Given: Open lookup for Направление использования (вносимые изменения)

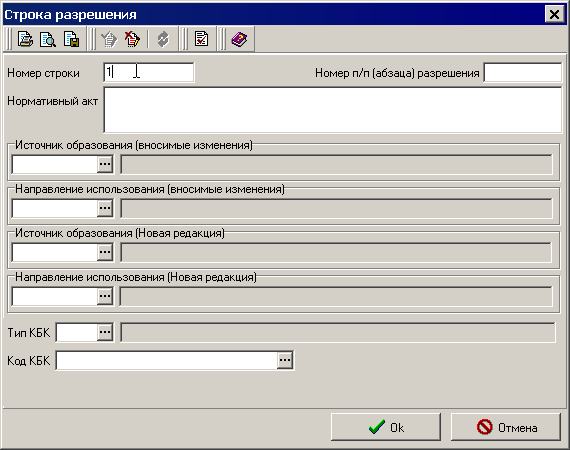Looking at the screenshot, I should click(105, 208).
